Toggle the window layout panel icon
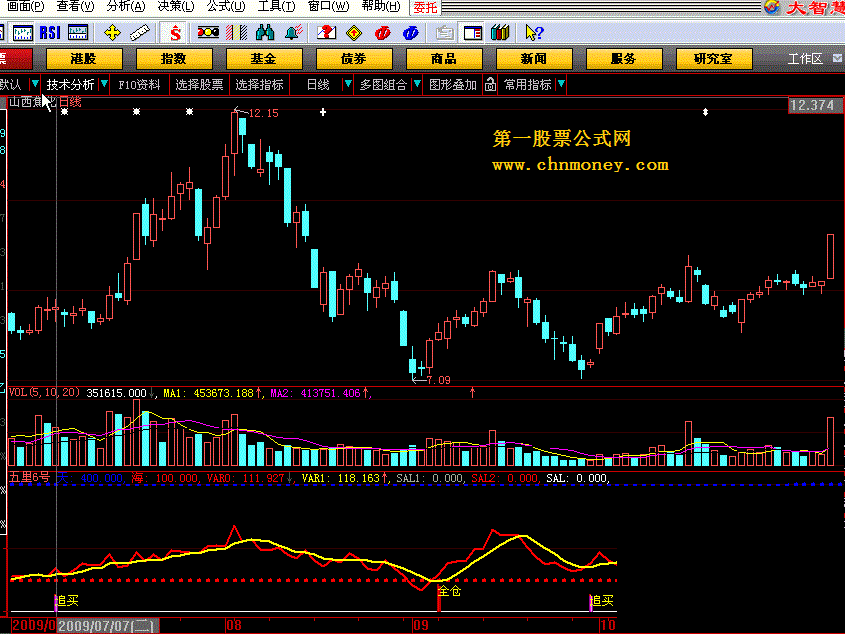This screenshot has width=845, height=634. click(x=473, y=33)
